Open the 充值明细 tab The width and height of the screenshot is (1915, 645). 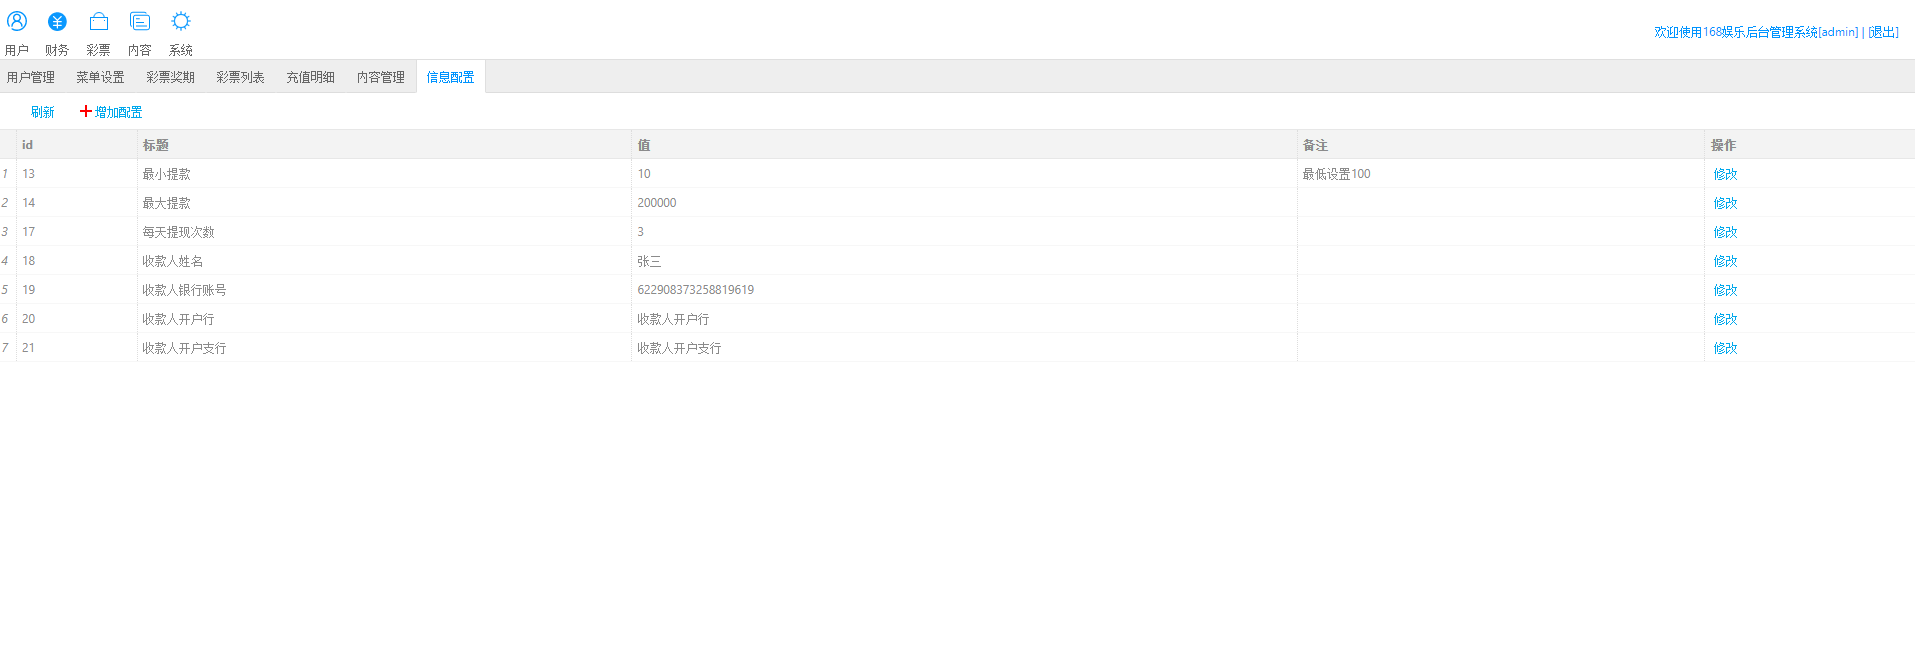(310, 77)
